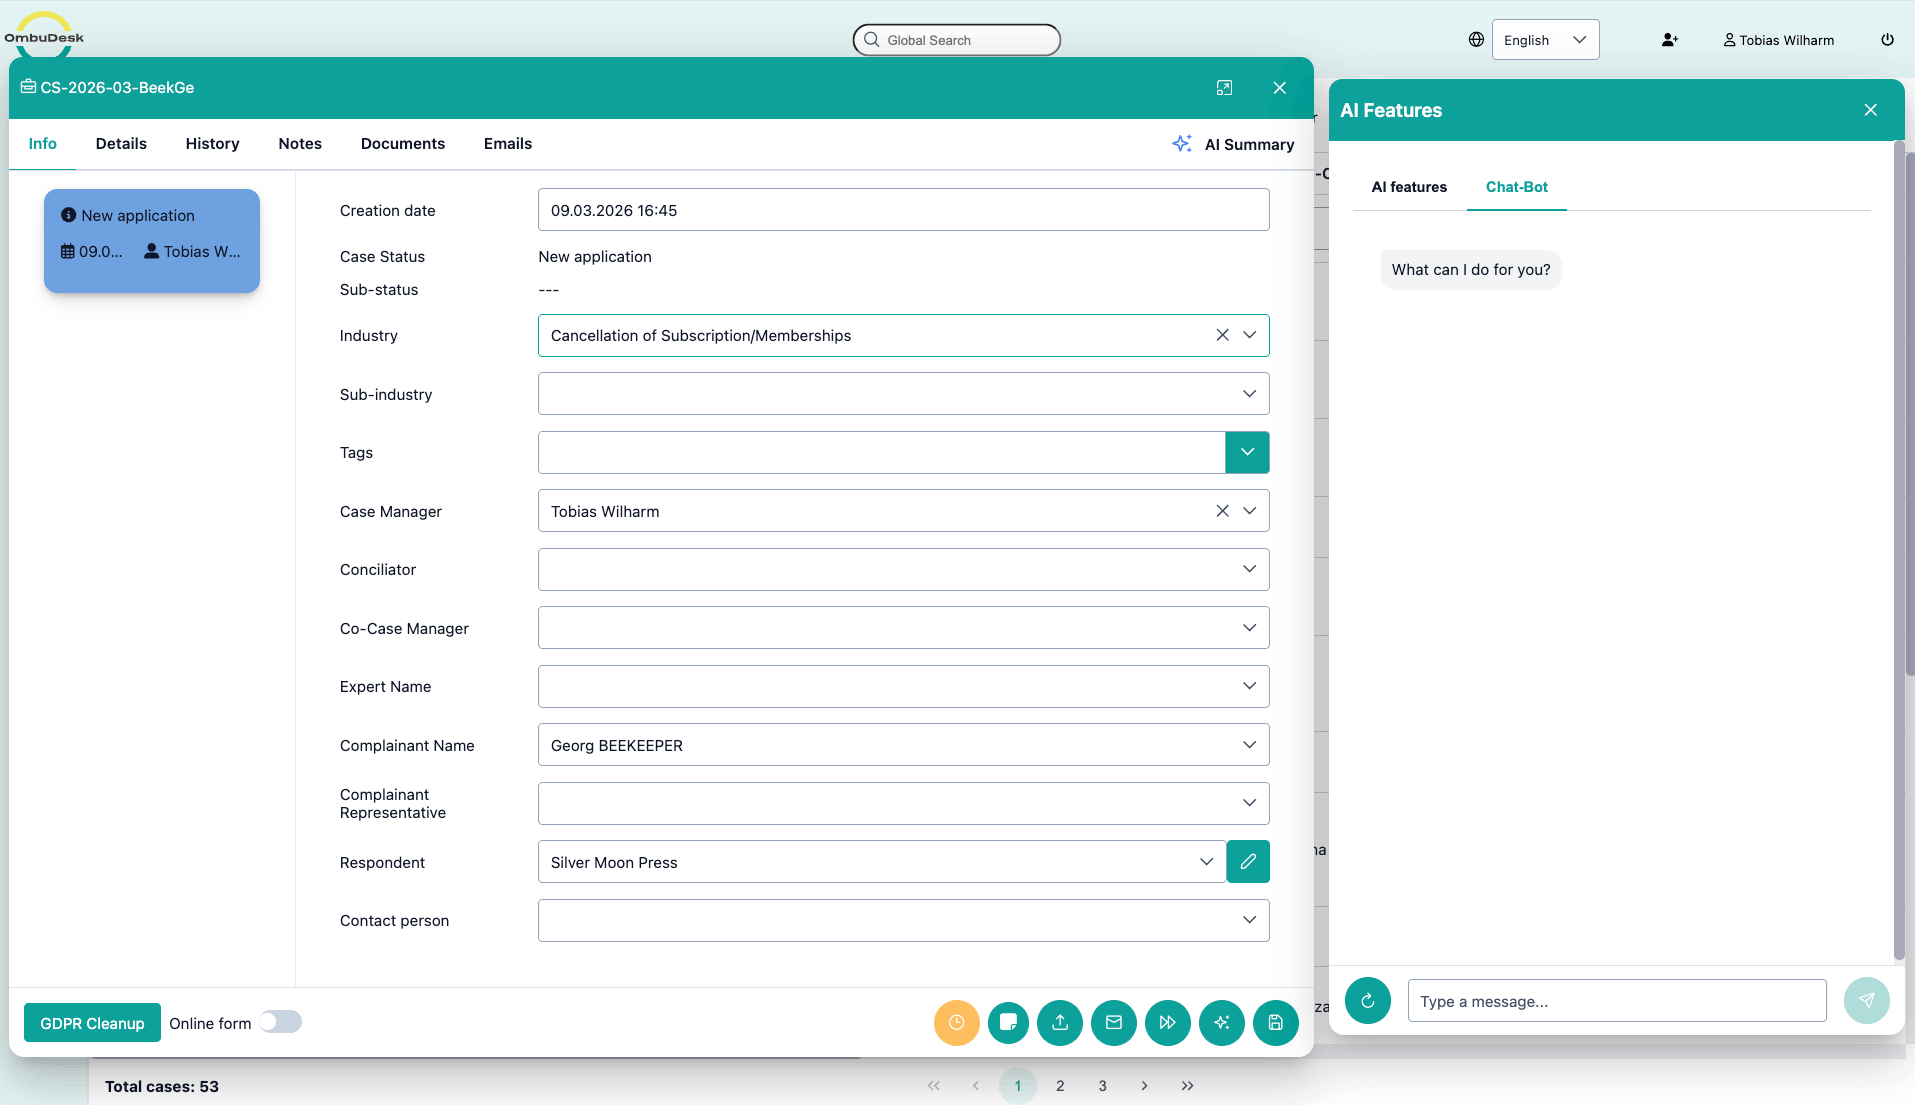Click the fast-forward next status icon

1167,1022
